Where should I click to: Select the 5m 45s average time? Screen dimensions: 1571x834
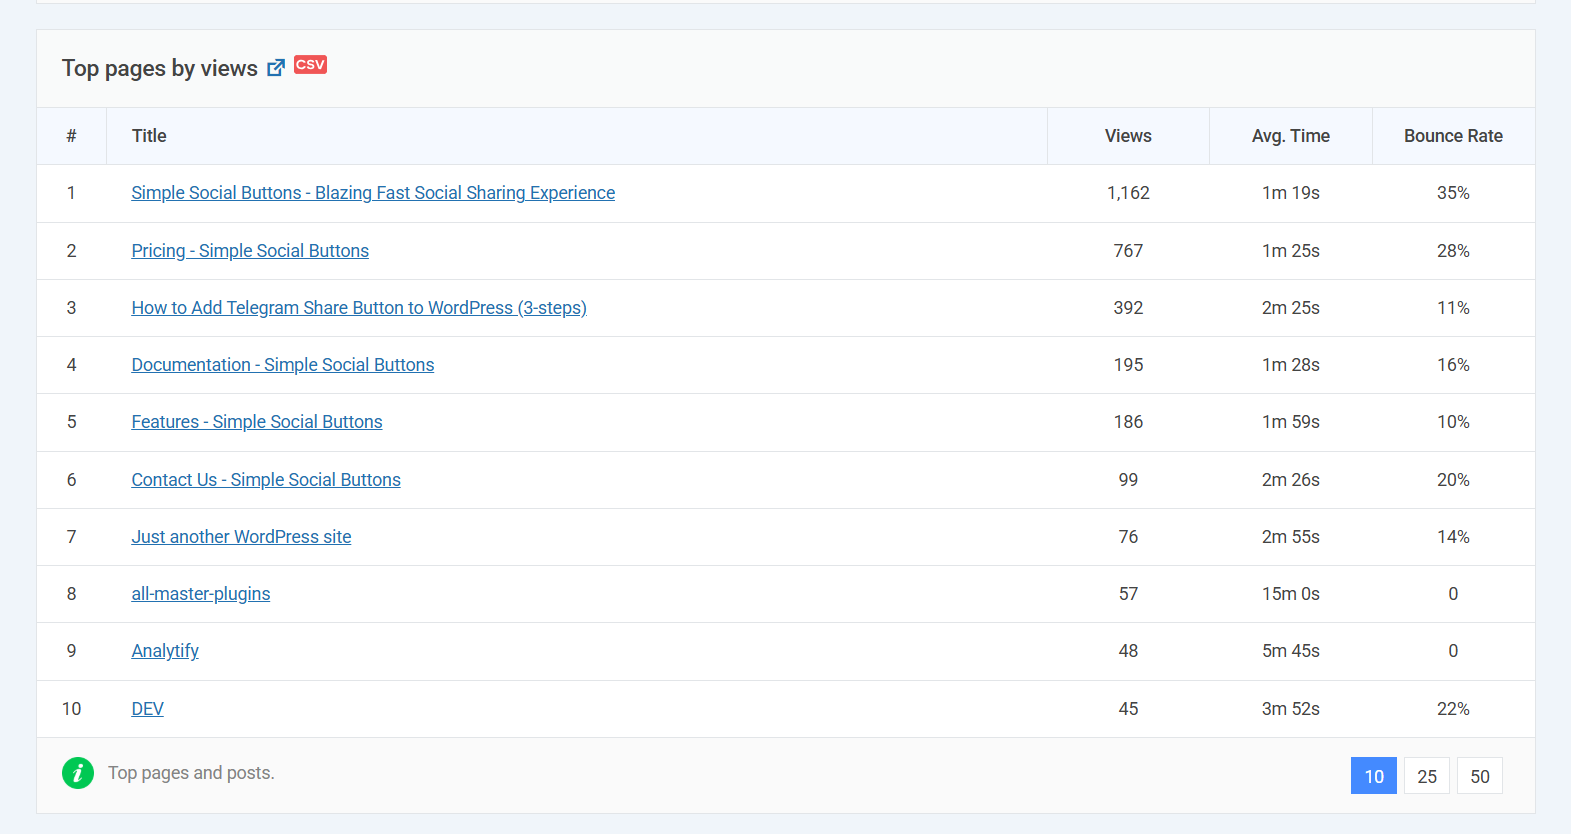(x=1291, y=651)
